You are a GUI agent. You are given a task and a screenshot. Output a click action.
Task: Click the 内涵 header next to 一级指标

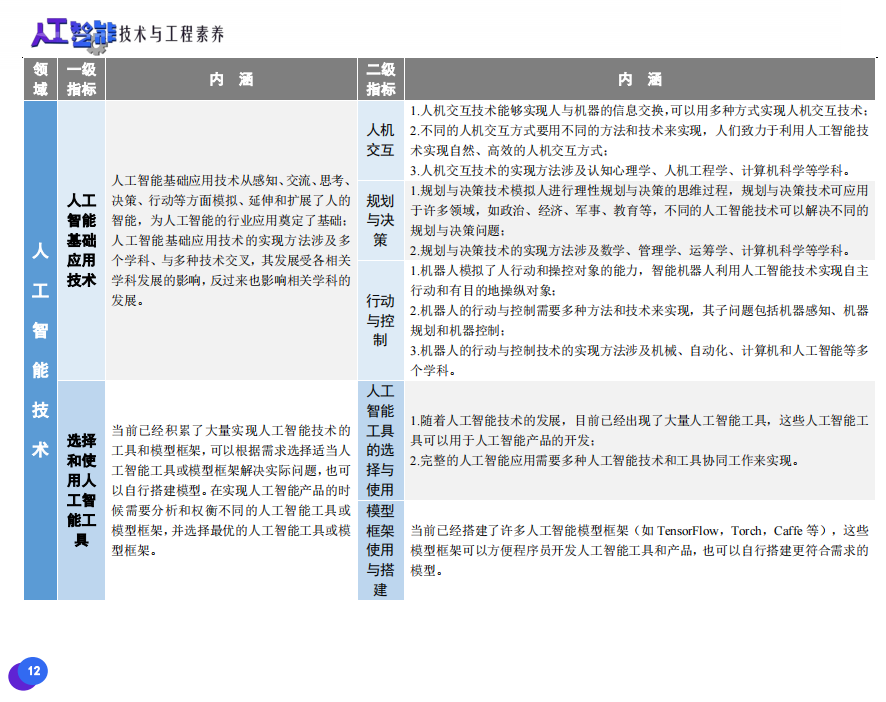[x=231, y=79]
